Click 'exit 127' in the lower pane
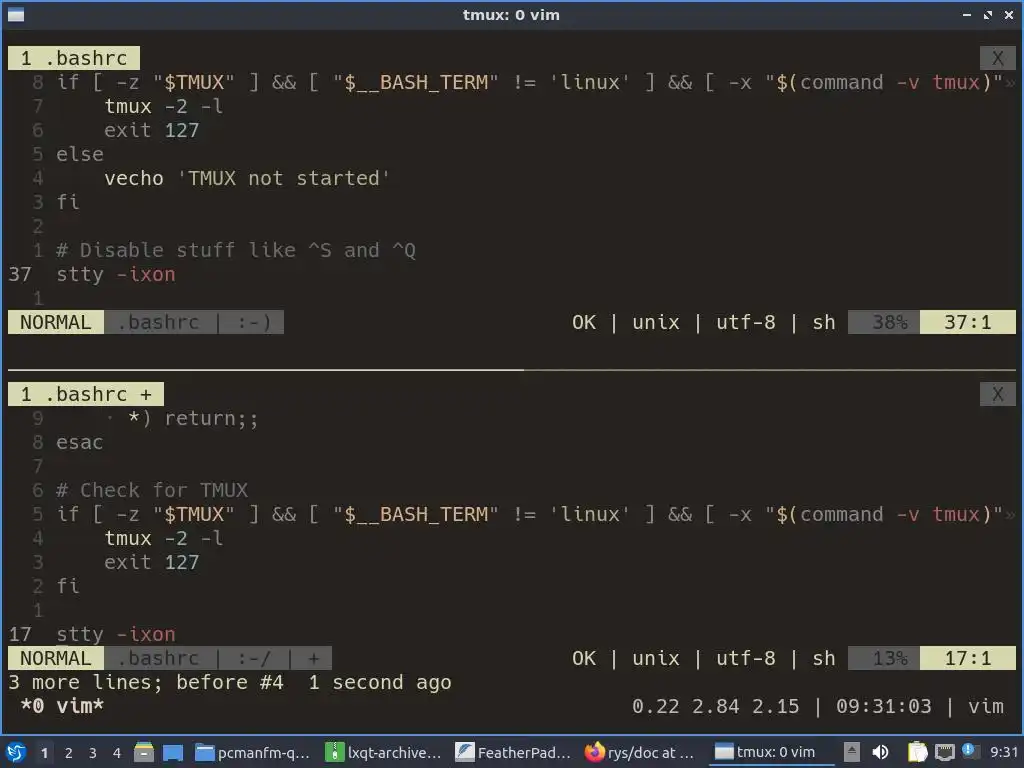Viewport: 1024px width, 768px height. click(x=152, y=562)
